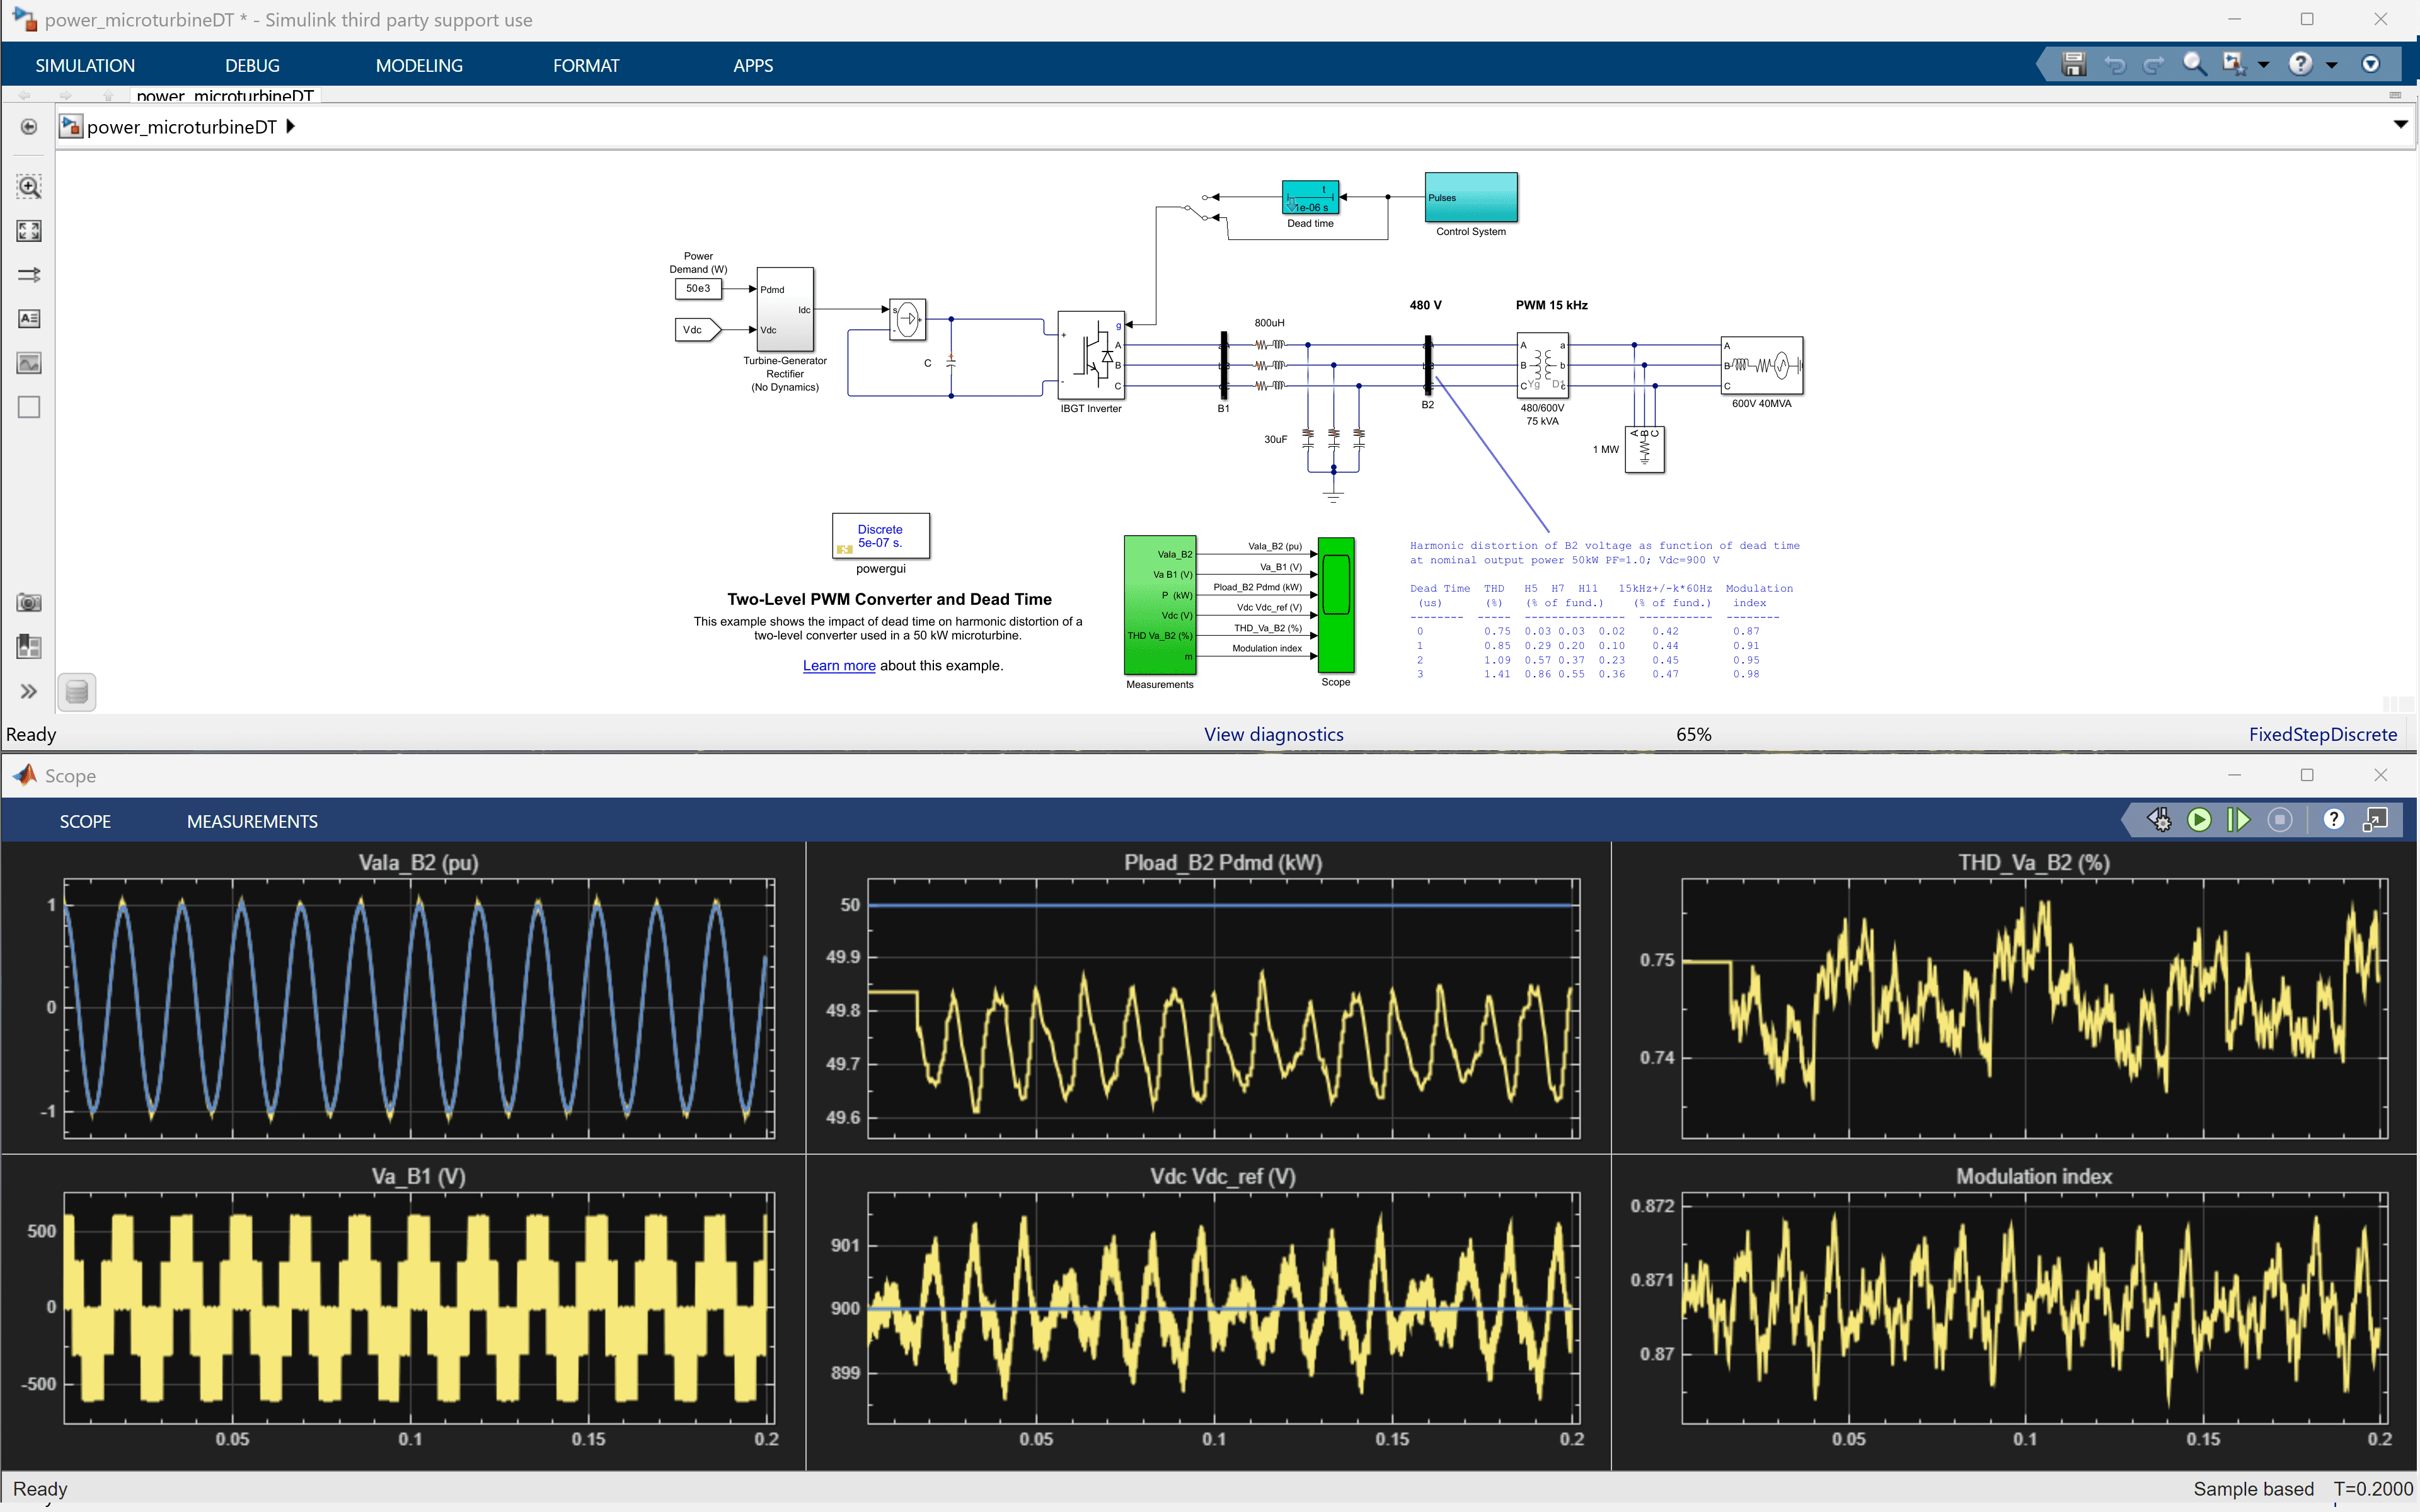The width and height of the screenshot is (2420, 1512).
Task: Click the Step Forward icon in Scope
Action: click(x=2240, y=819)
